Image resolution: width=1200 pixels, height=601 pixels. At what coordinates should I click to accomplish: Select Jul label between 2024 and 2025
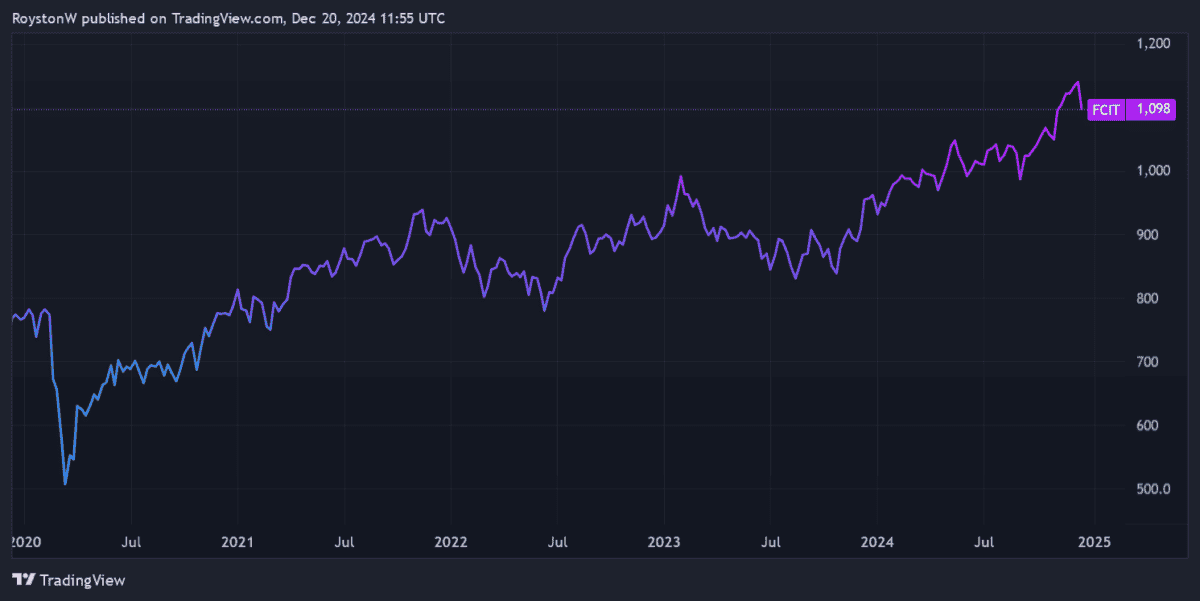(985, 542)
